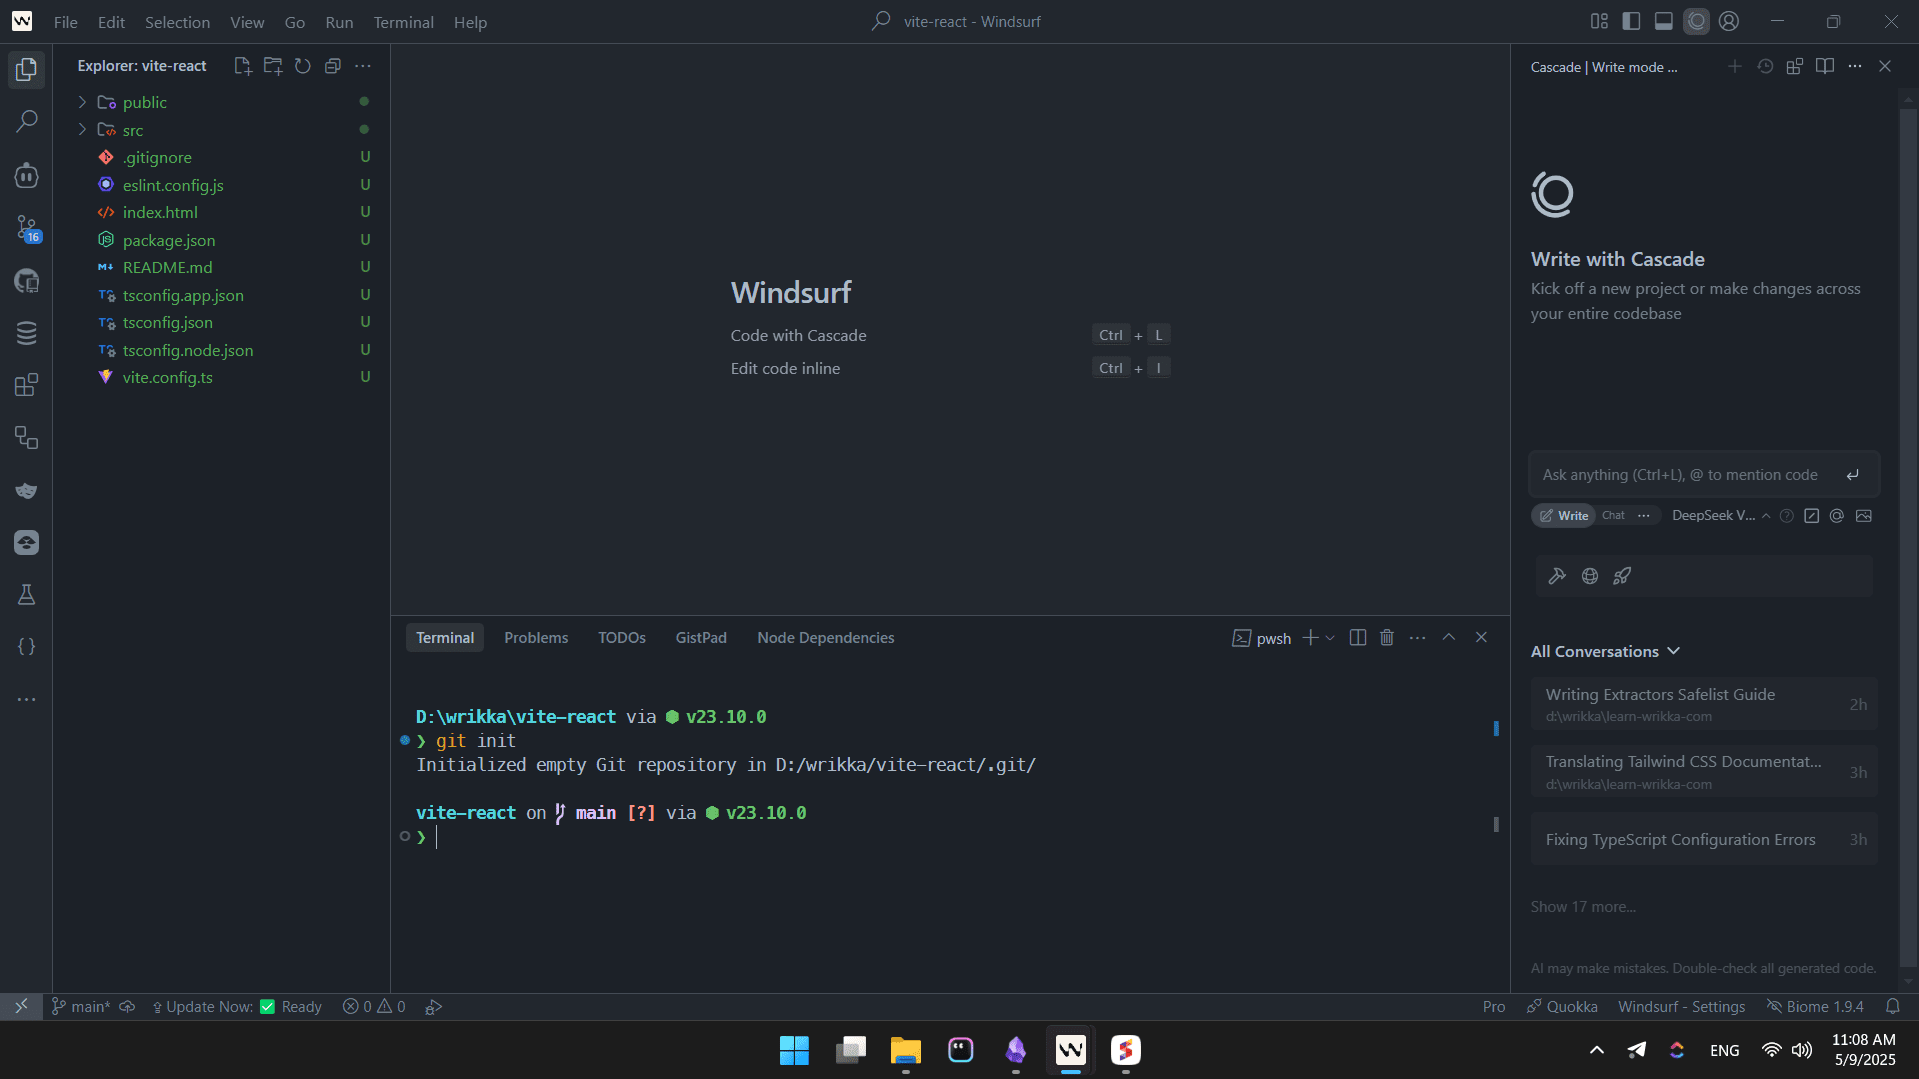1919x1079 pixels.
Task: Click the rocket deploy icon in Cascade
Action: click(1622, 576)
